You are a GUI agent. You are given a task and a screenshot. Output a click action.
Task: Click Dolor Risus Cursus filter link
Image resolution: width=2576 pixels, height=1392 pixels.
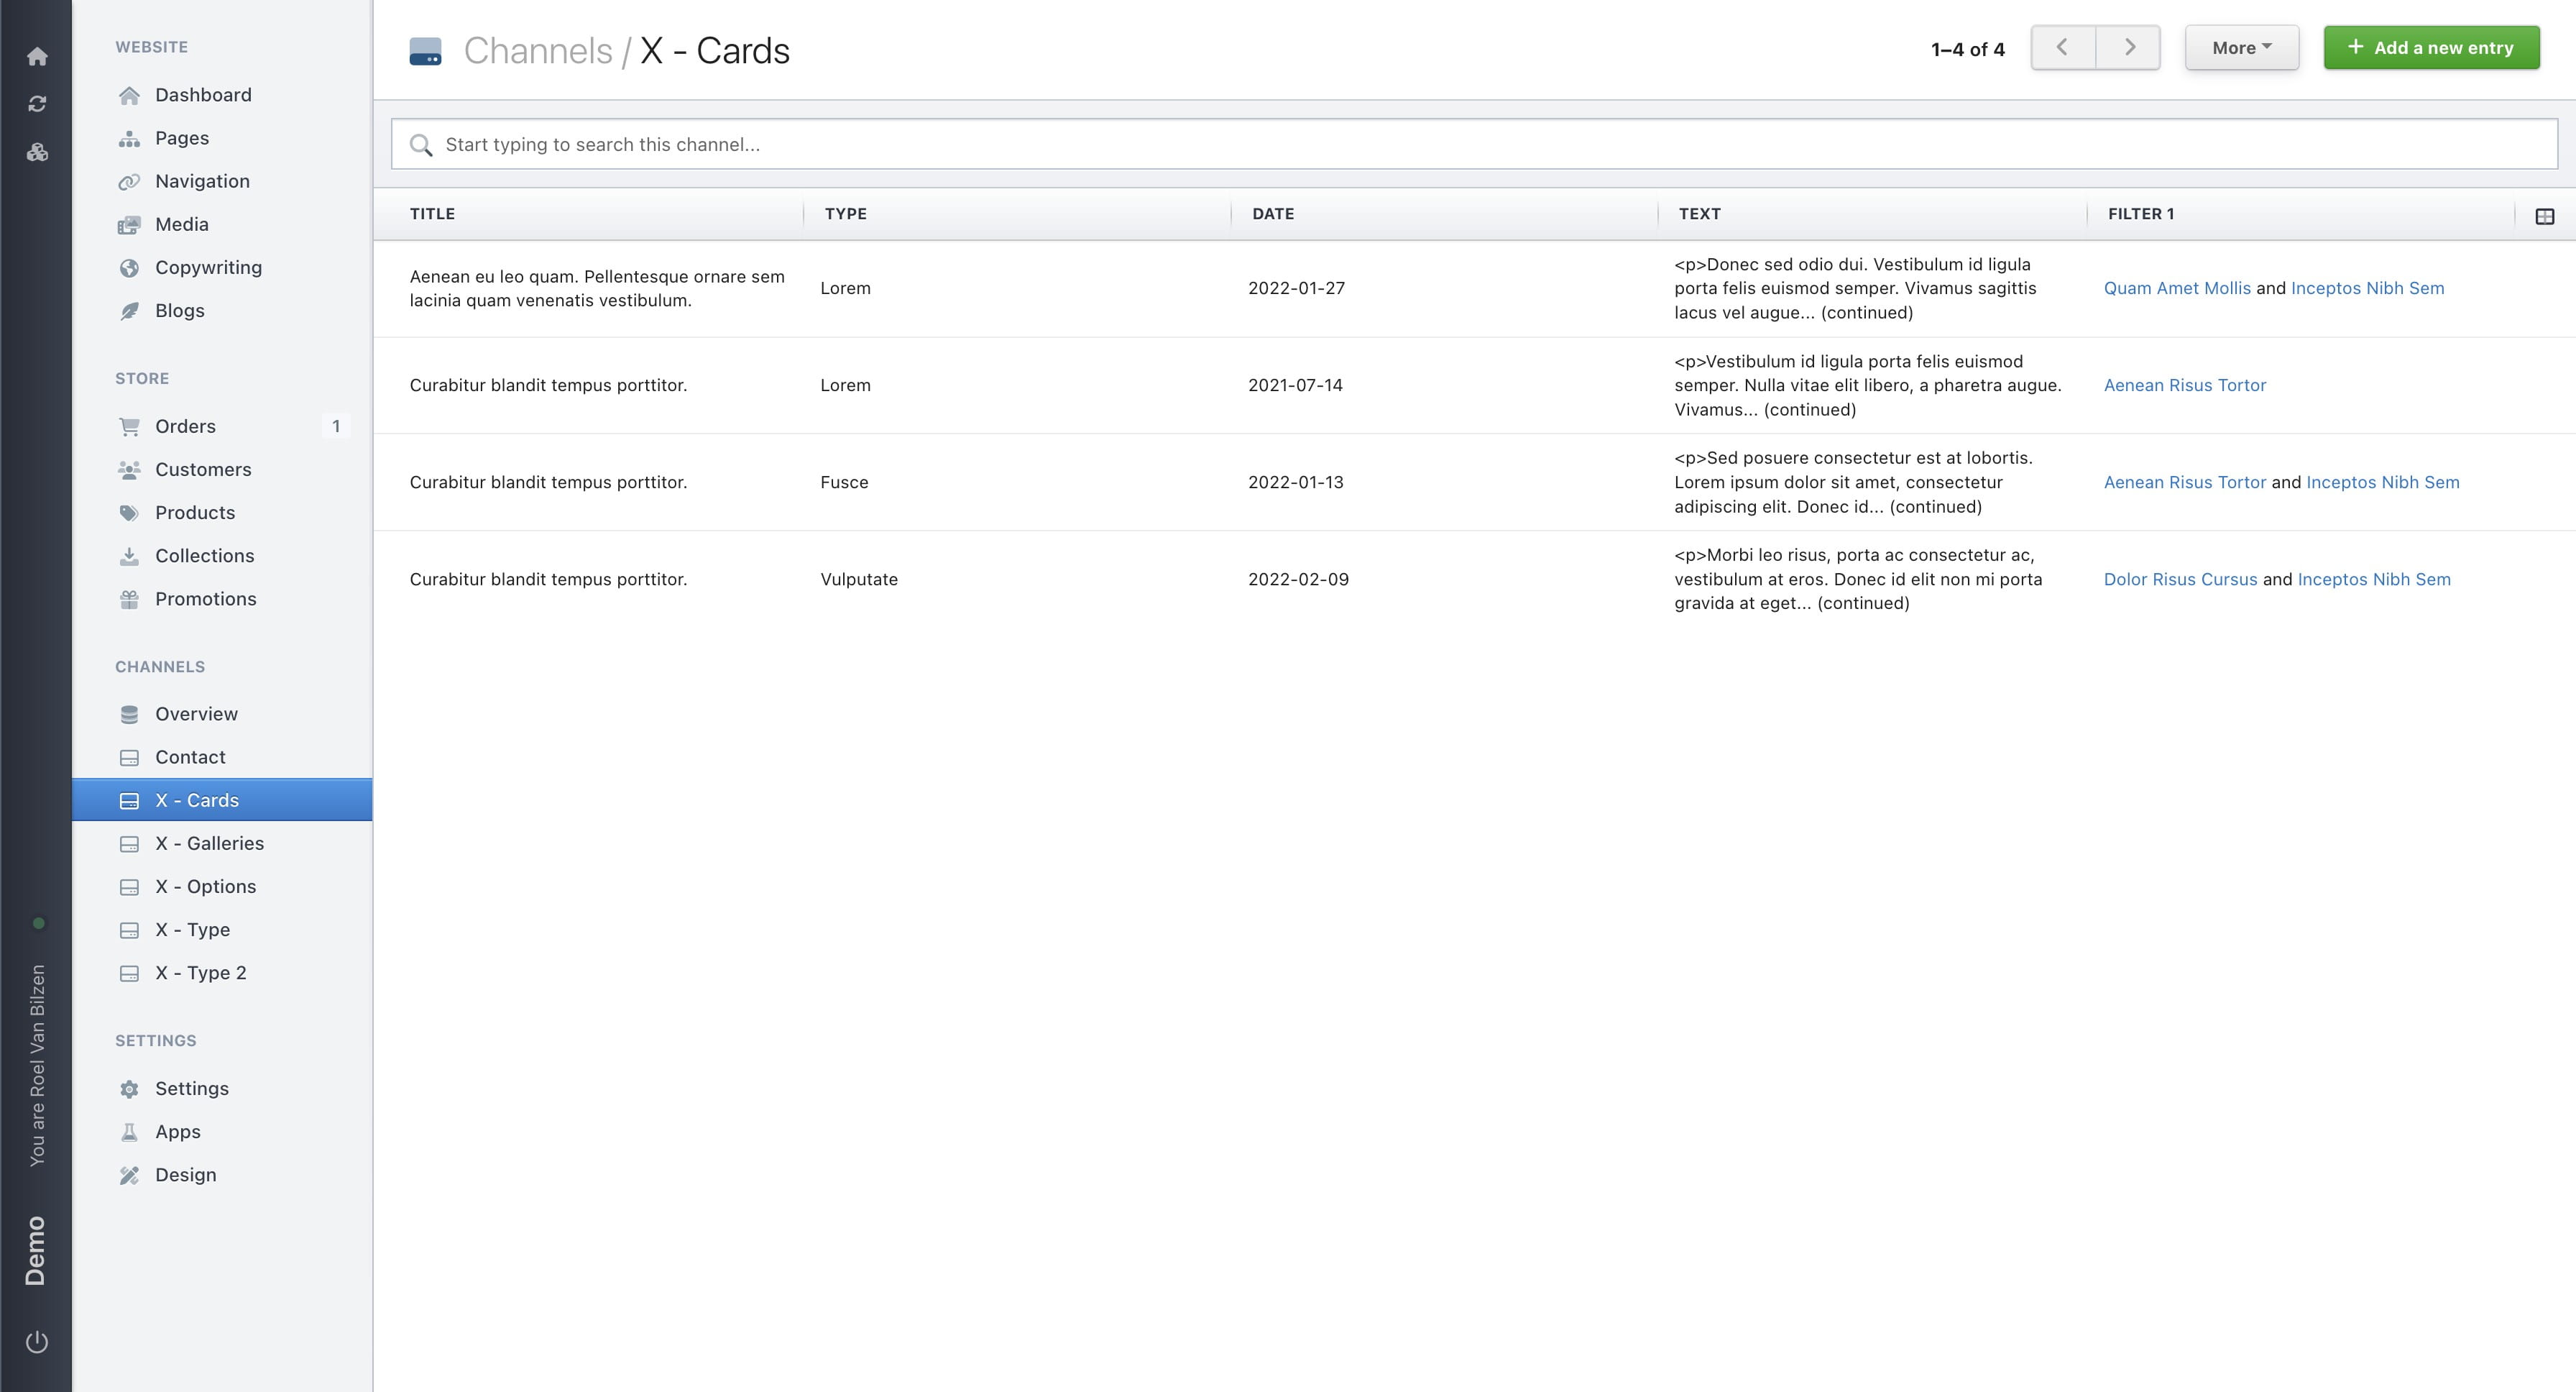pos(2179,579)
